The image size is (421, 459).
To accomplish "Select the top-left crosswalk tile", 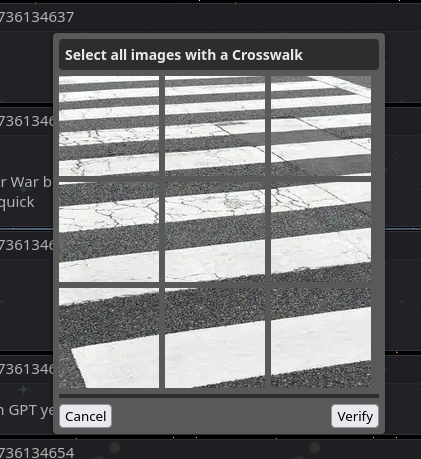I will (x=109, y=126).
